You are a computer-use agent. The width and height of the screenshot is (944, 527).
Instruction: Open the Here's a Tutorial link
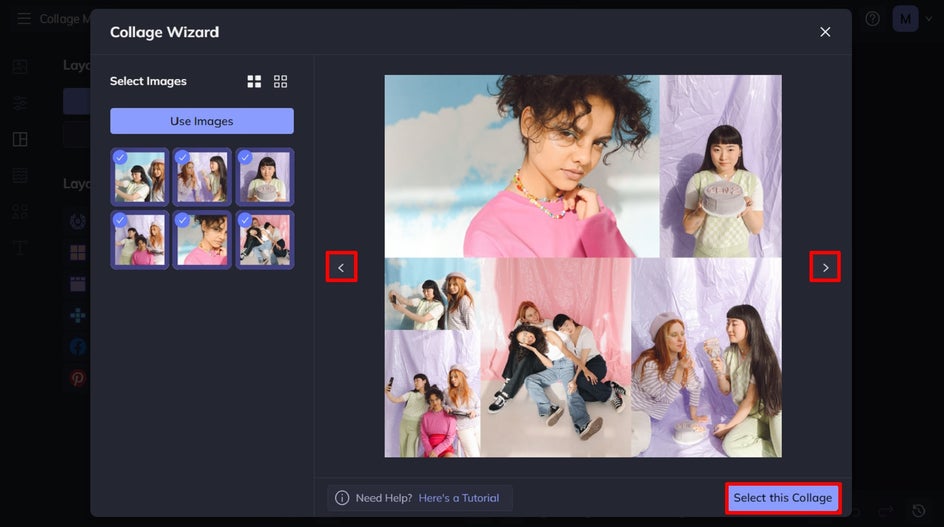(x=459, y=498)
